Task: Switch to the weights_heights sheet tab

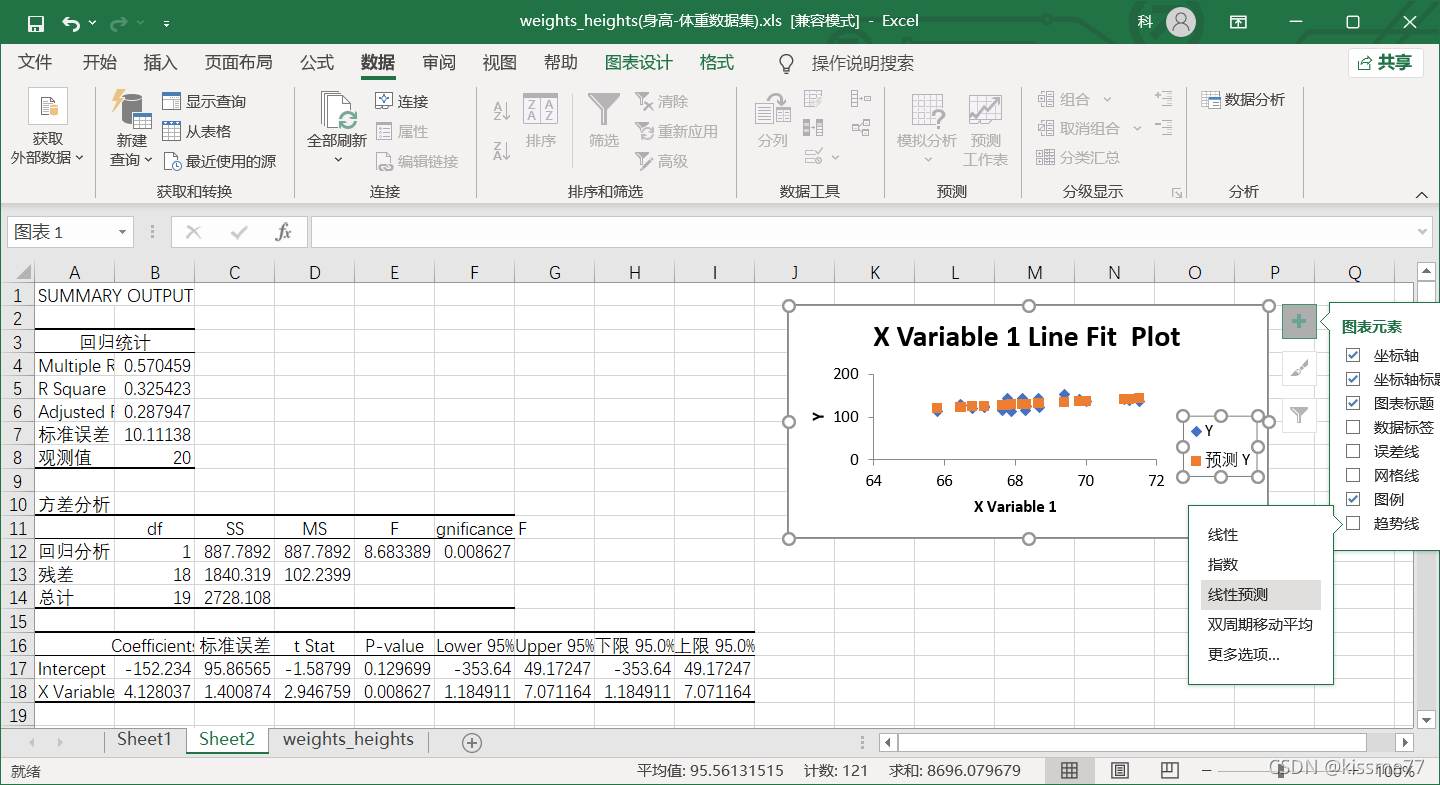Action: tap(348, 739)
